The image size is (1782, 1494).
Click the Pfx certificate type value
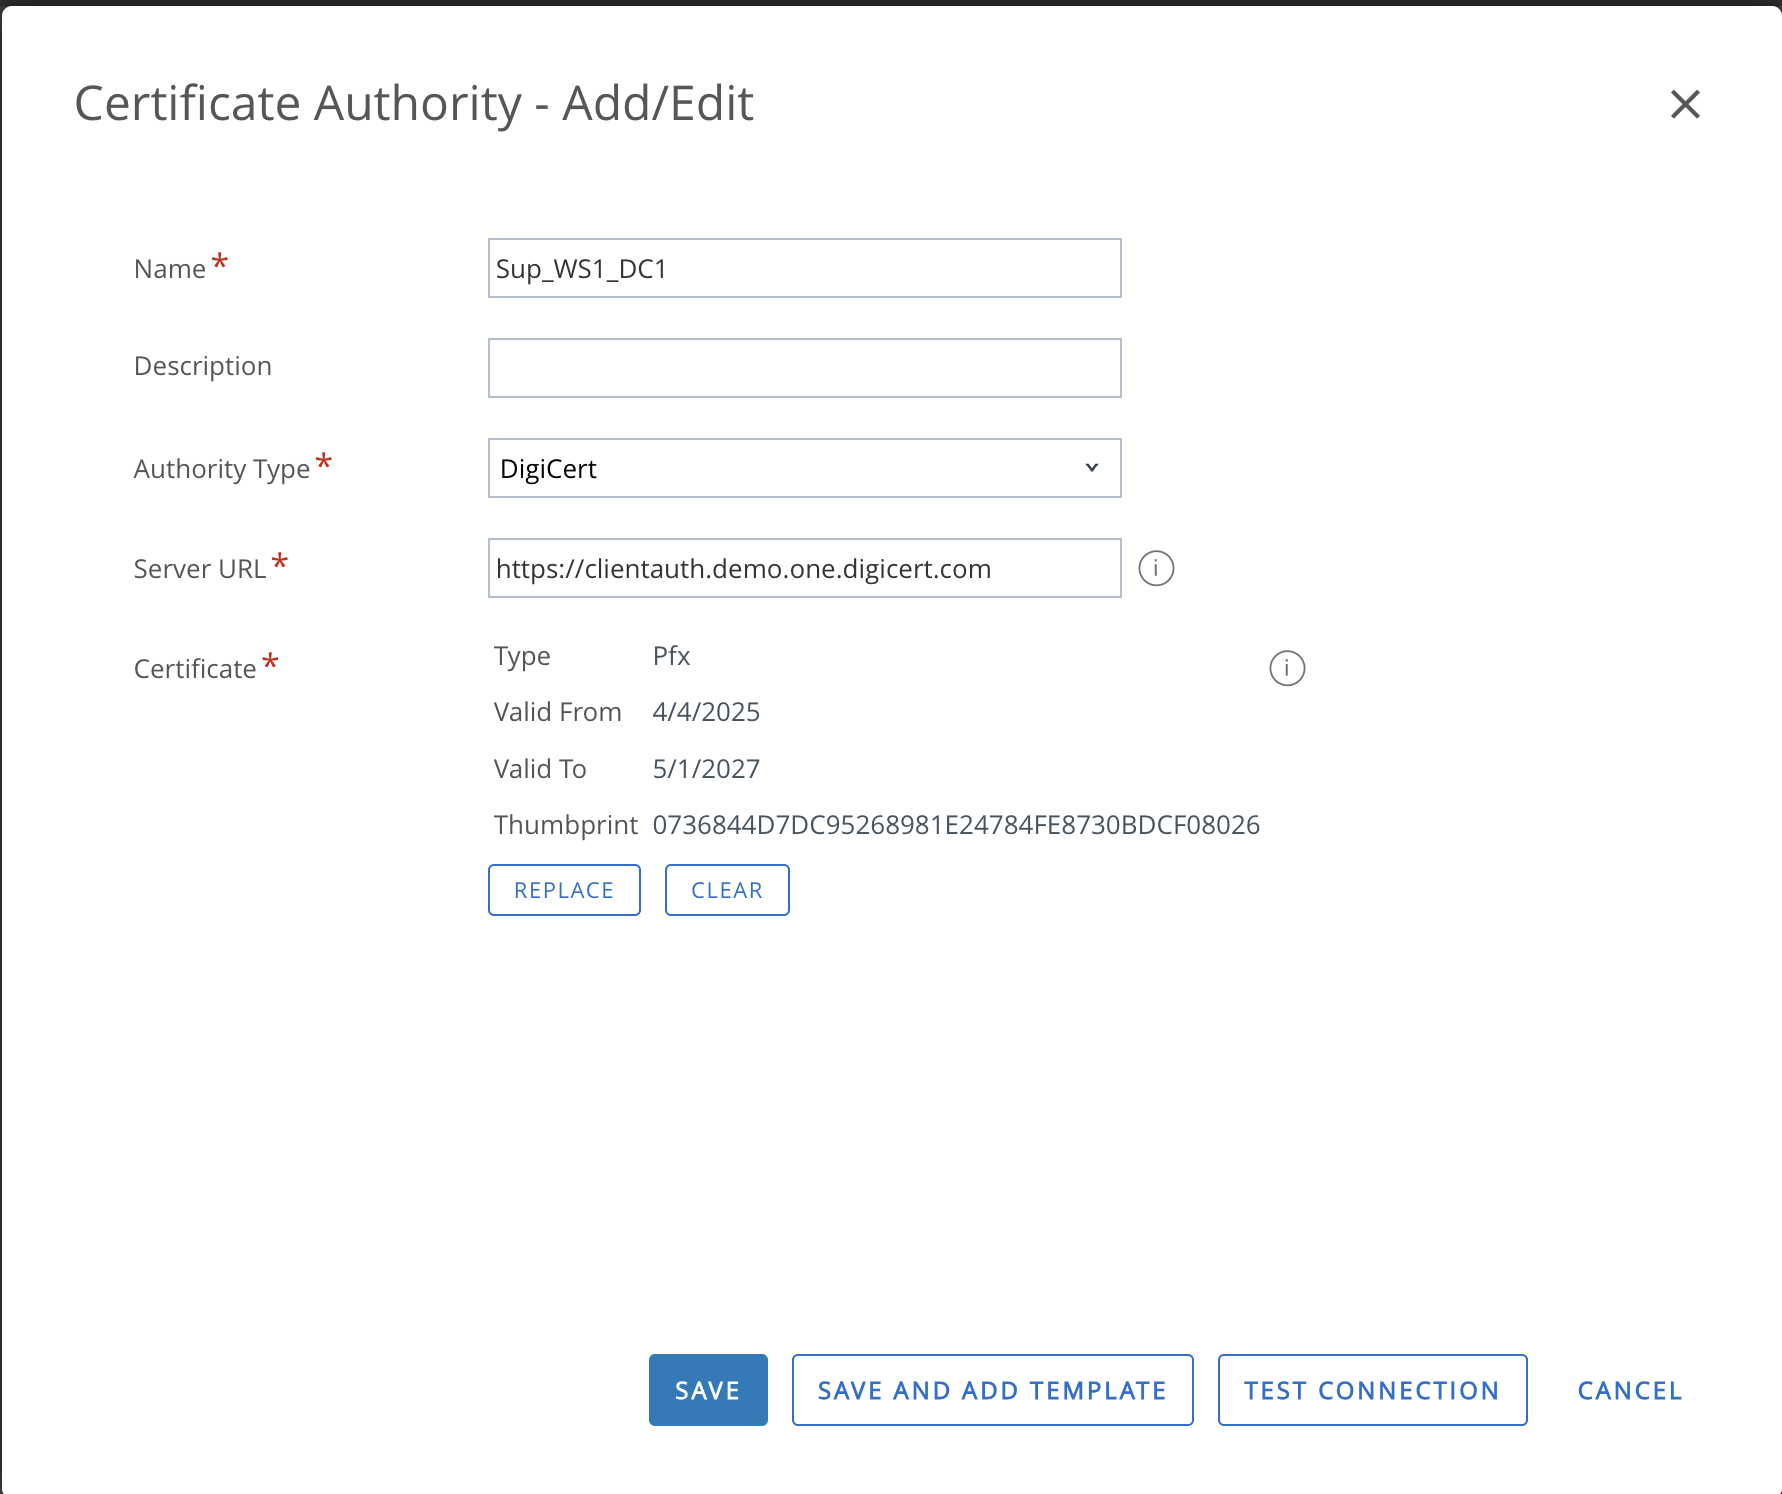point(671,656)
